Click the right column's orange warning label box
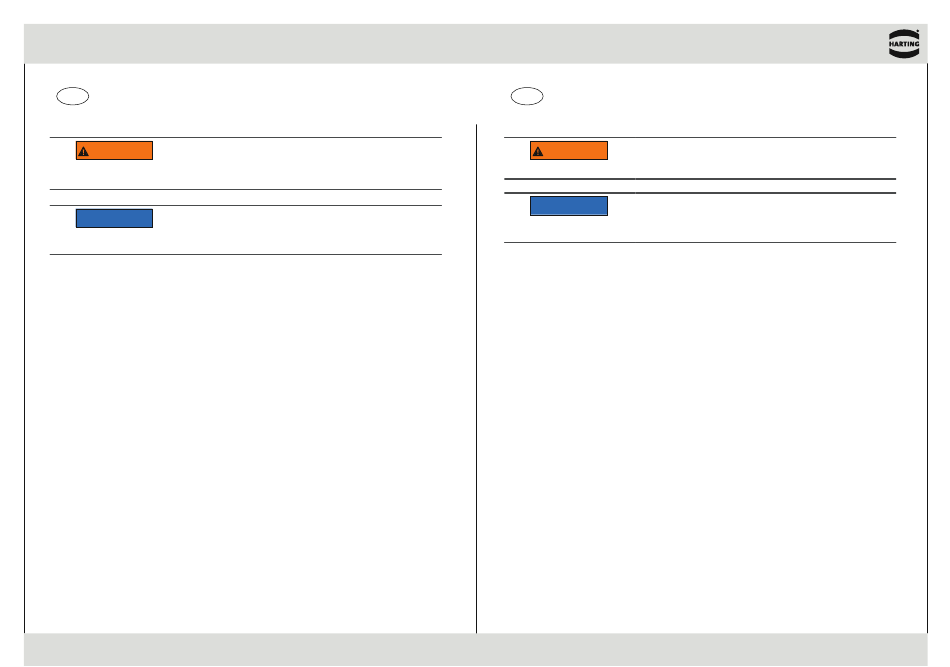The height and width of the screenshot is (667, 950). (x=569, y=151)
